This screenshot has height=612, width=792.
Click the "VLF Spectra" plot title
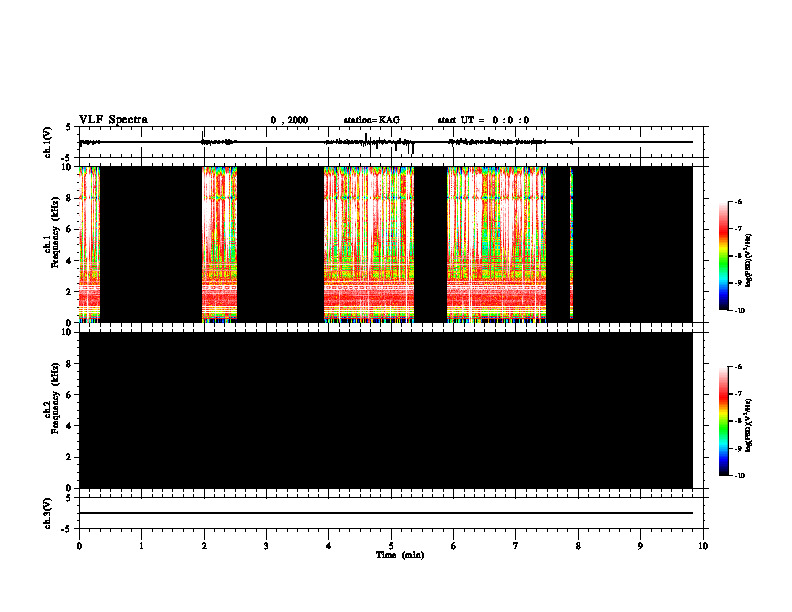(113, 120)
